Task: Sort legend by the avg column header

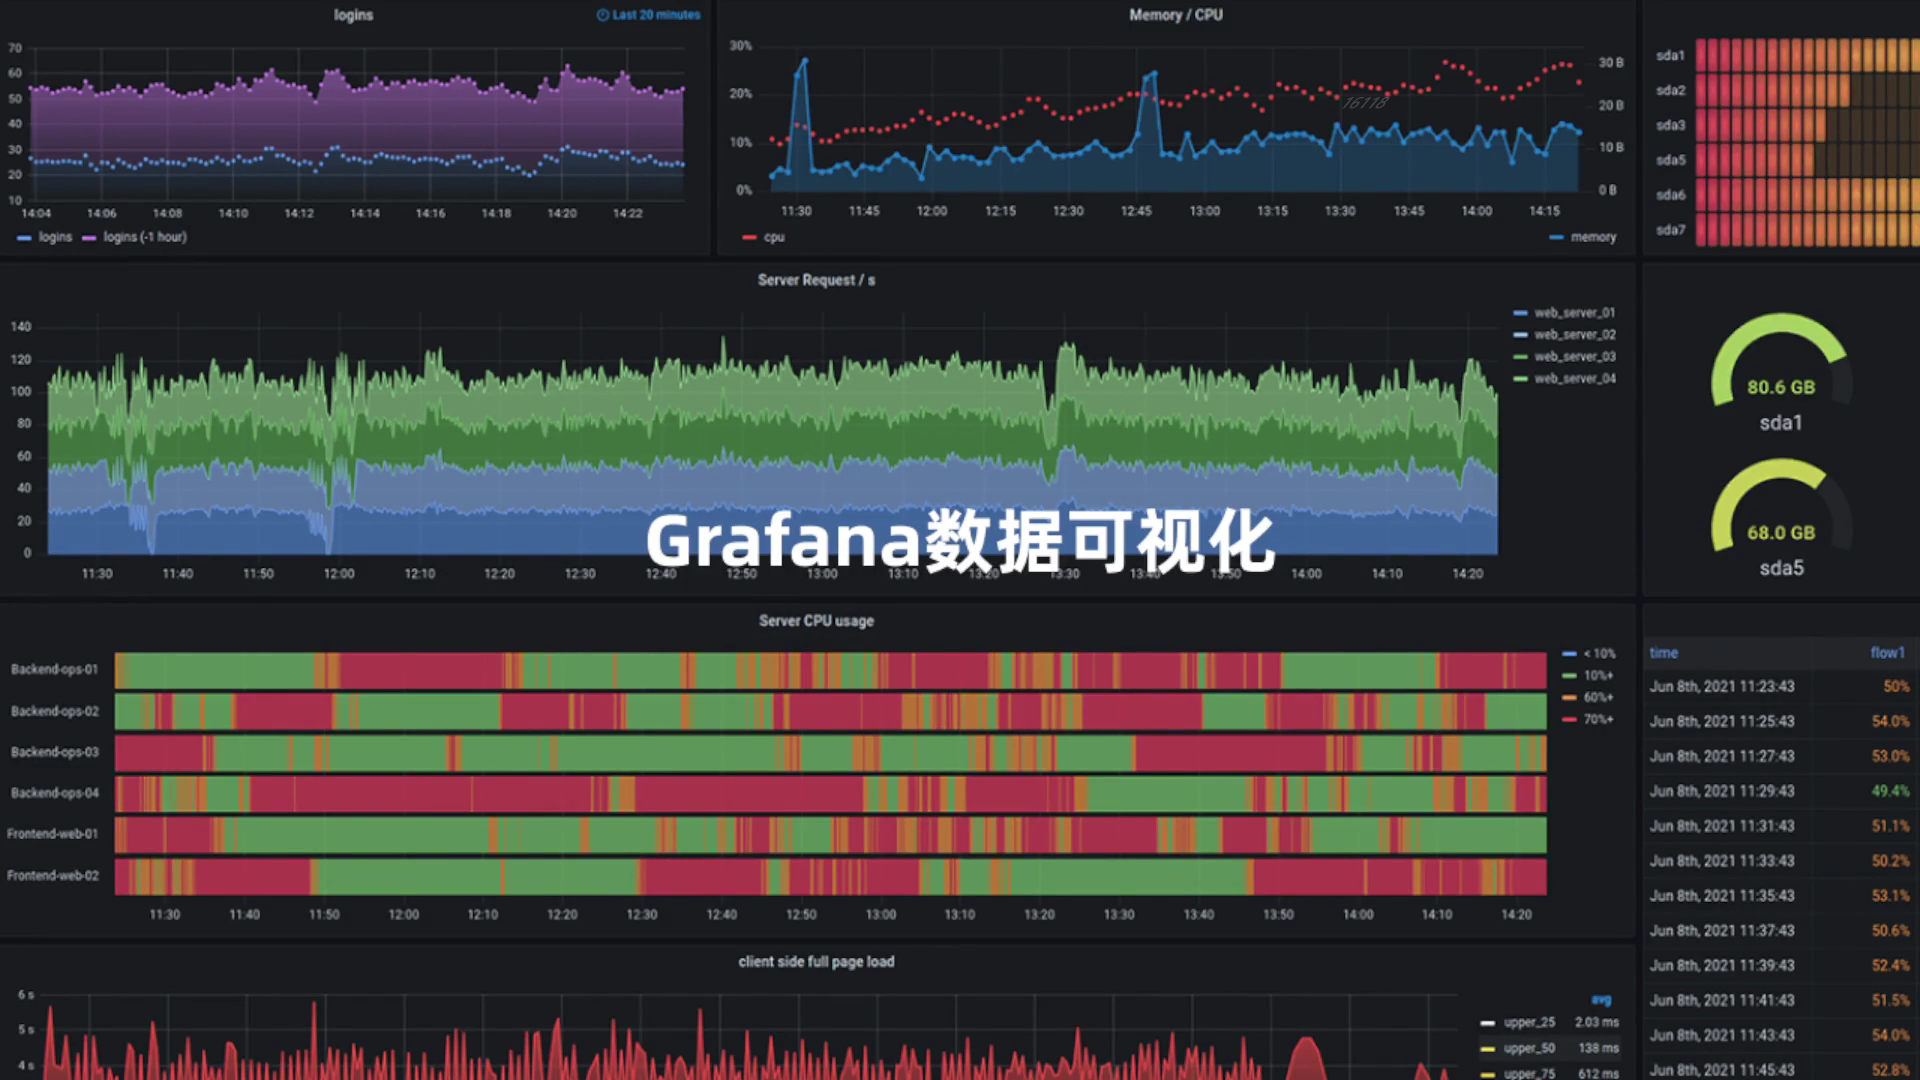Action: tap(1601, 1000)
